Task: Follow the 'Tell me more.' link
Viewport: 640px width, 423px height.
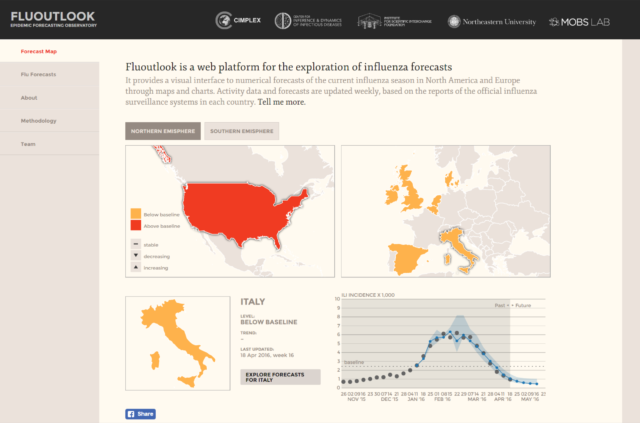Action: click(281, 102)
